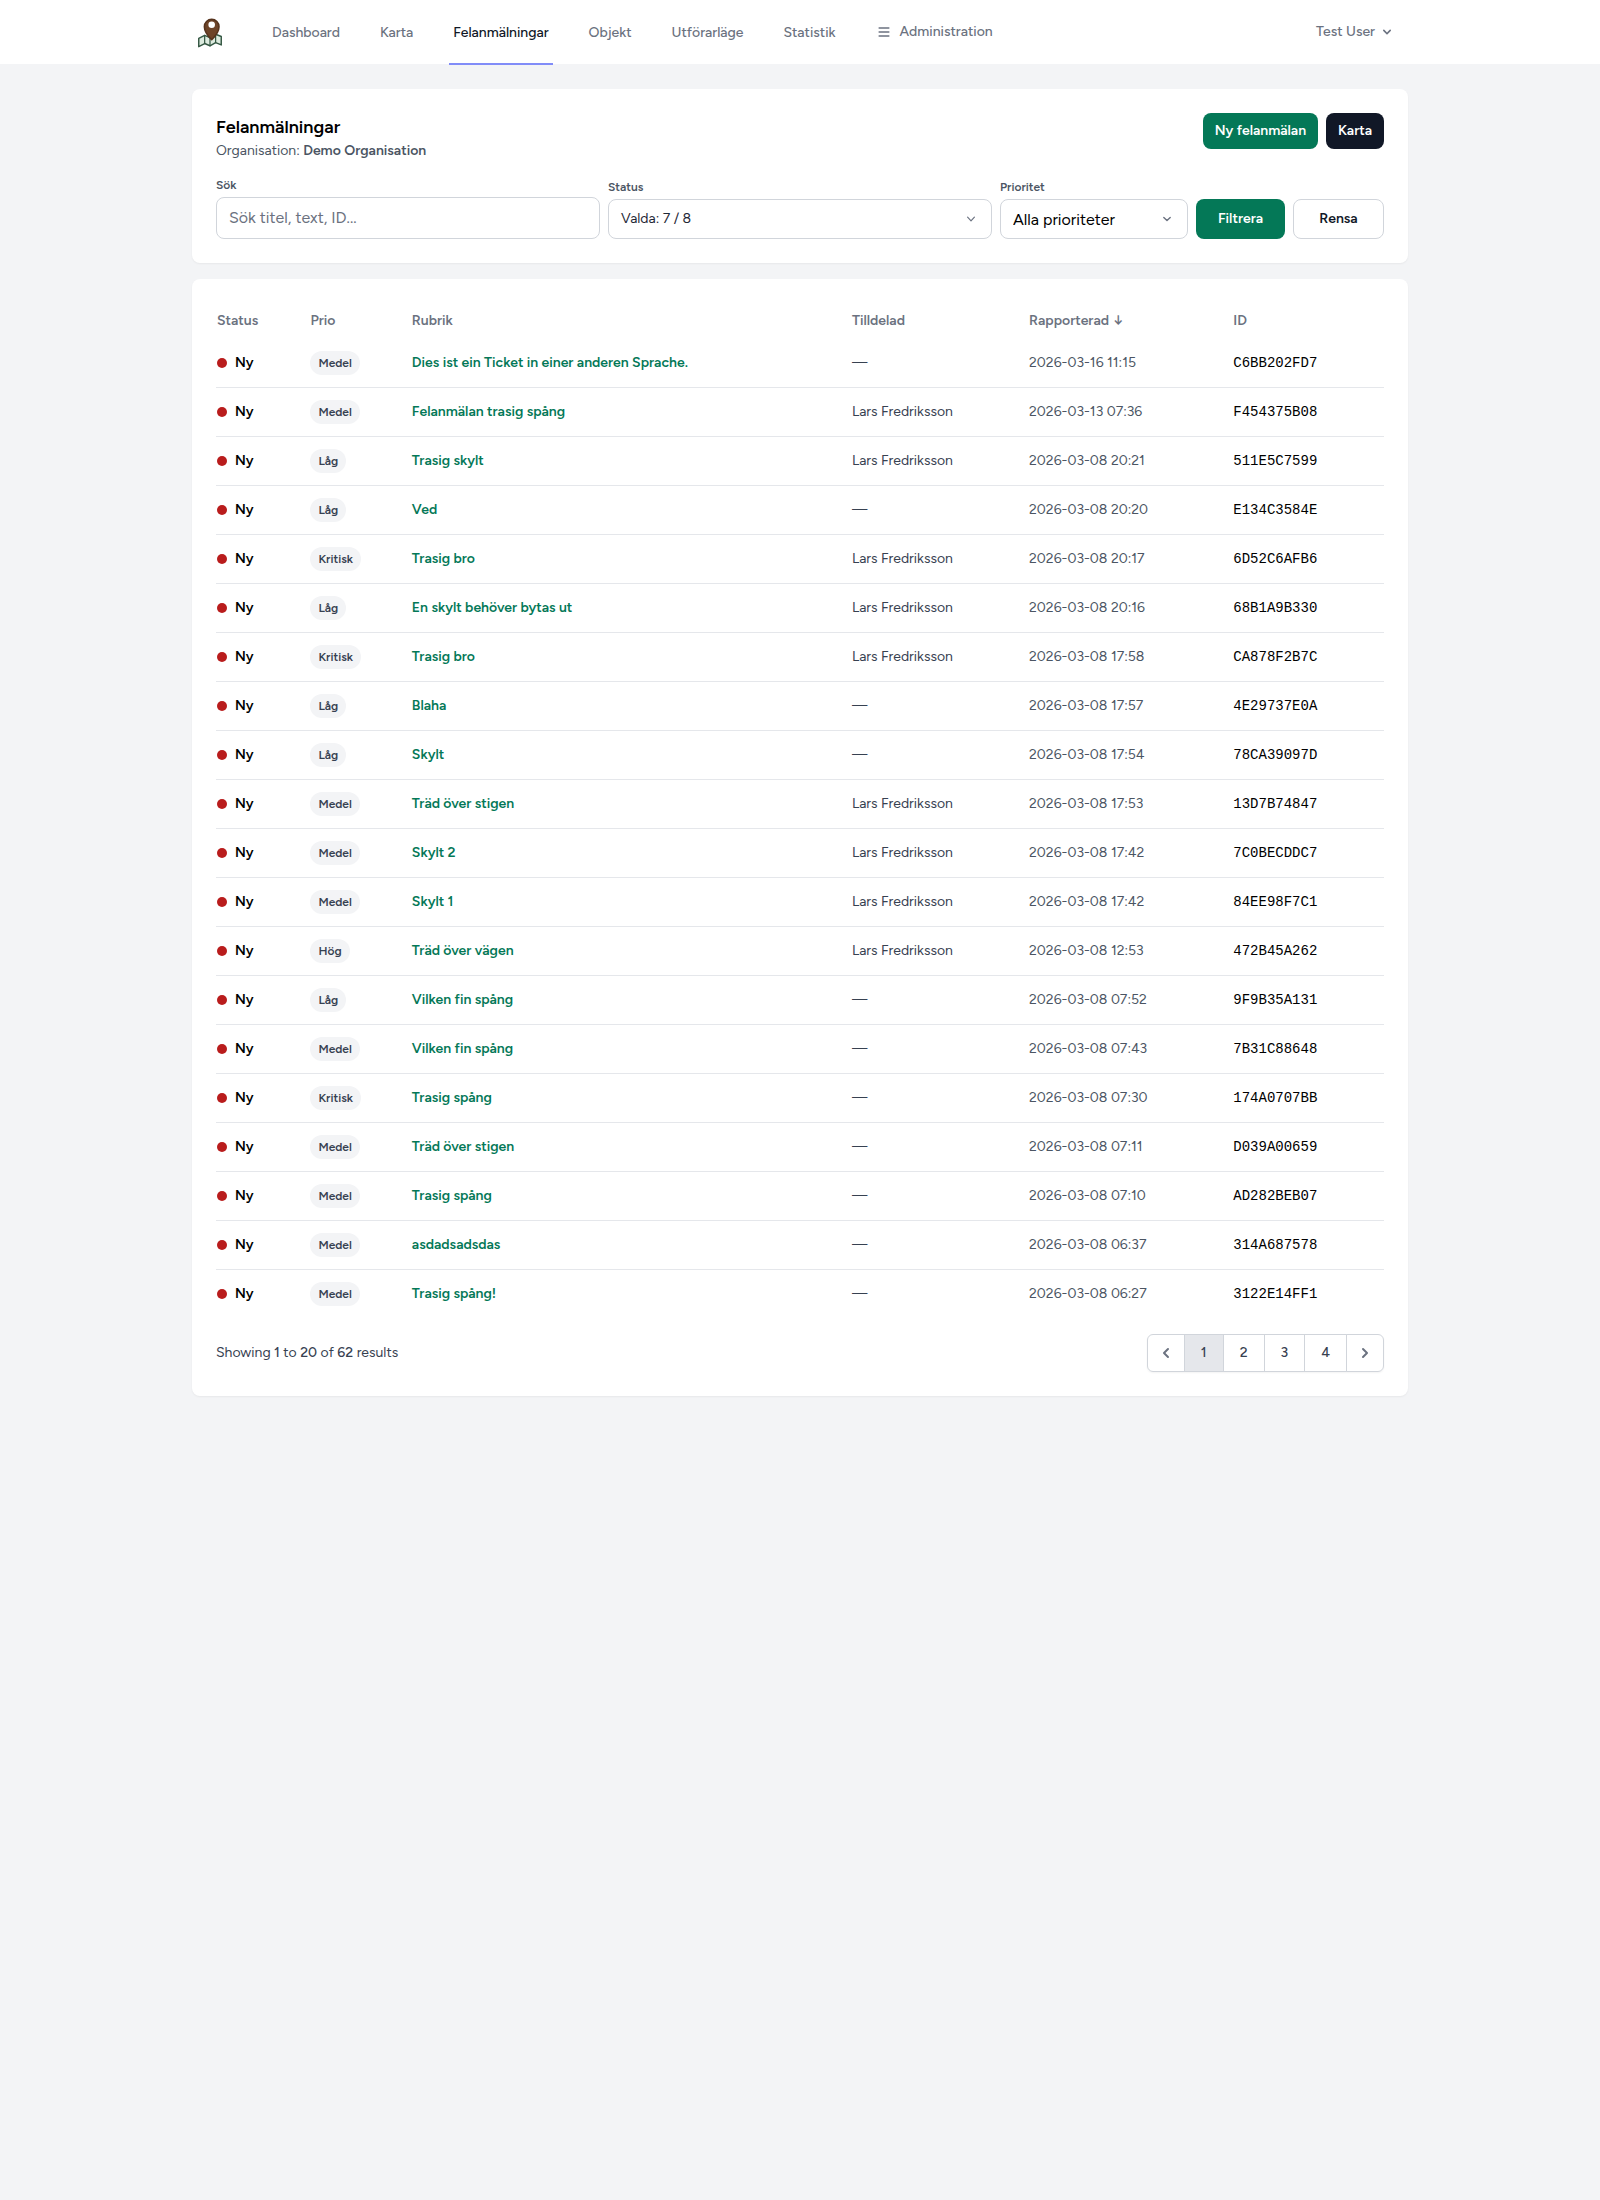Open the Felanmälan trasig spång ticket link
The width and height of the screenshot is (1600, 2200).
coord(488,412)
